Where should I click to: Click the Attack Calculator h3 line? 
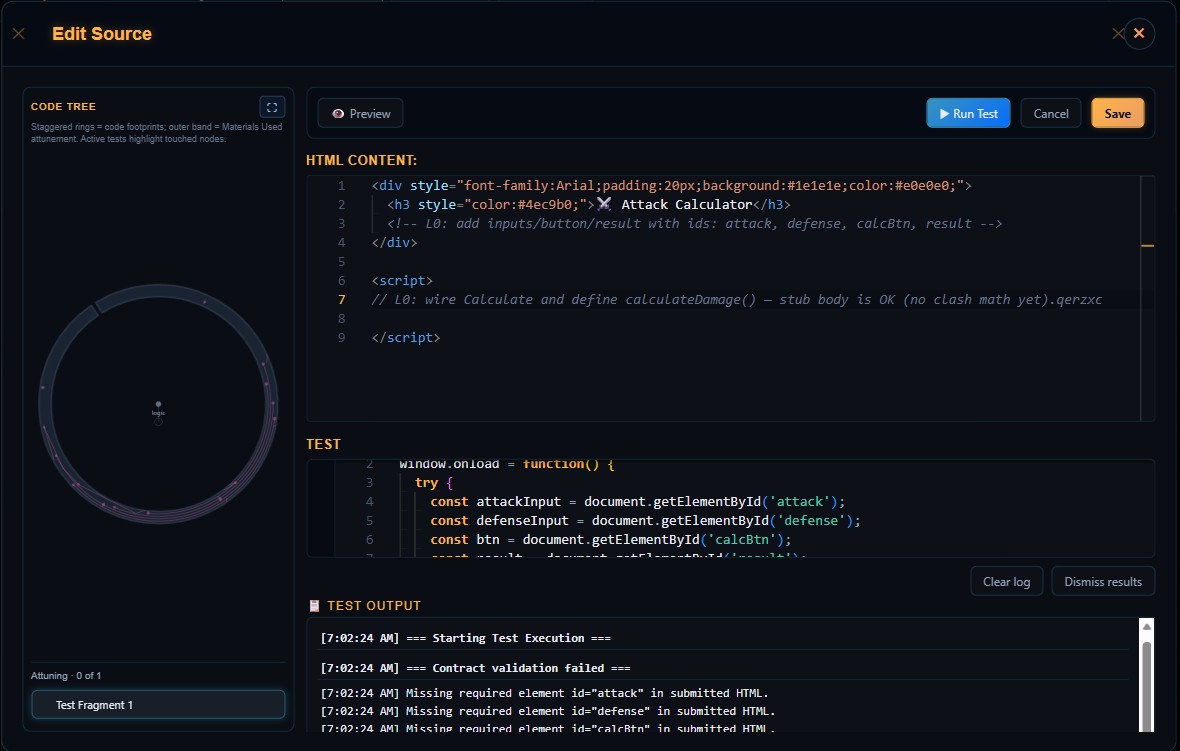pos(588,205)
